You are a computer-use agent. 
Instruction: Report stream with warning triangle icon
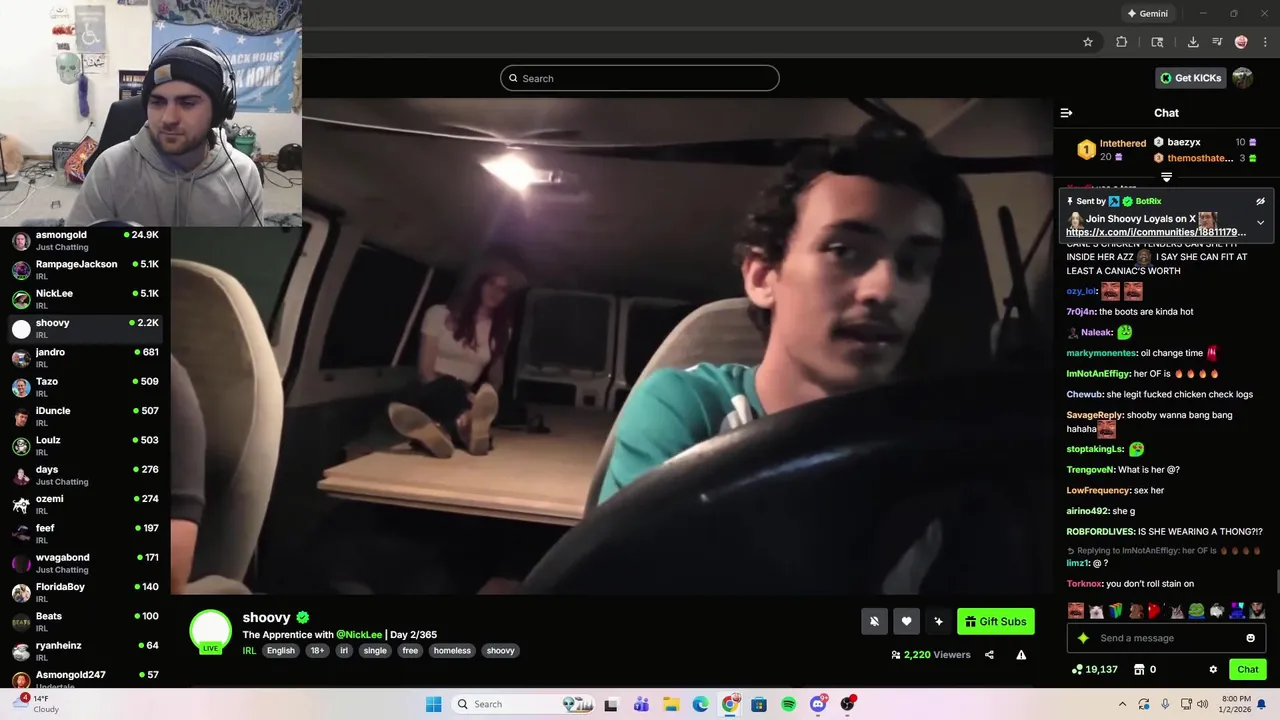[x=1021, y=655]
